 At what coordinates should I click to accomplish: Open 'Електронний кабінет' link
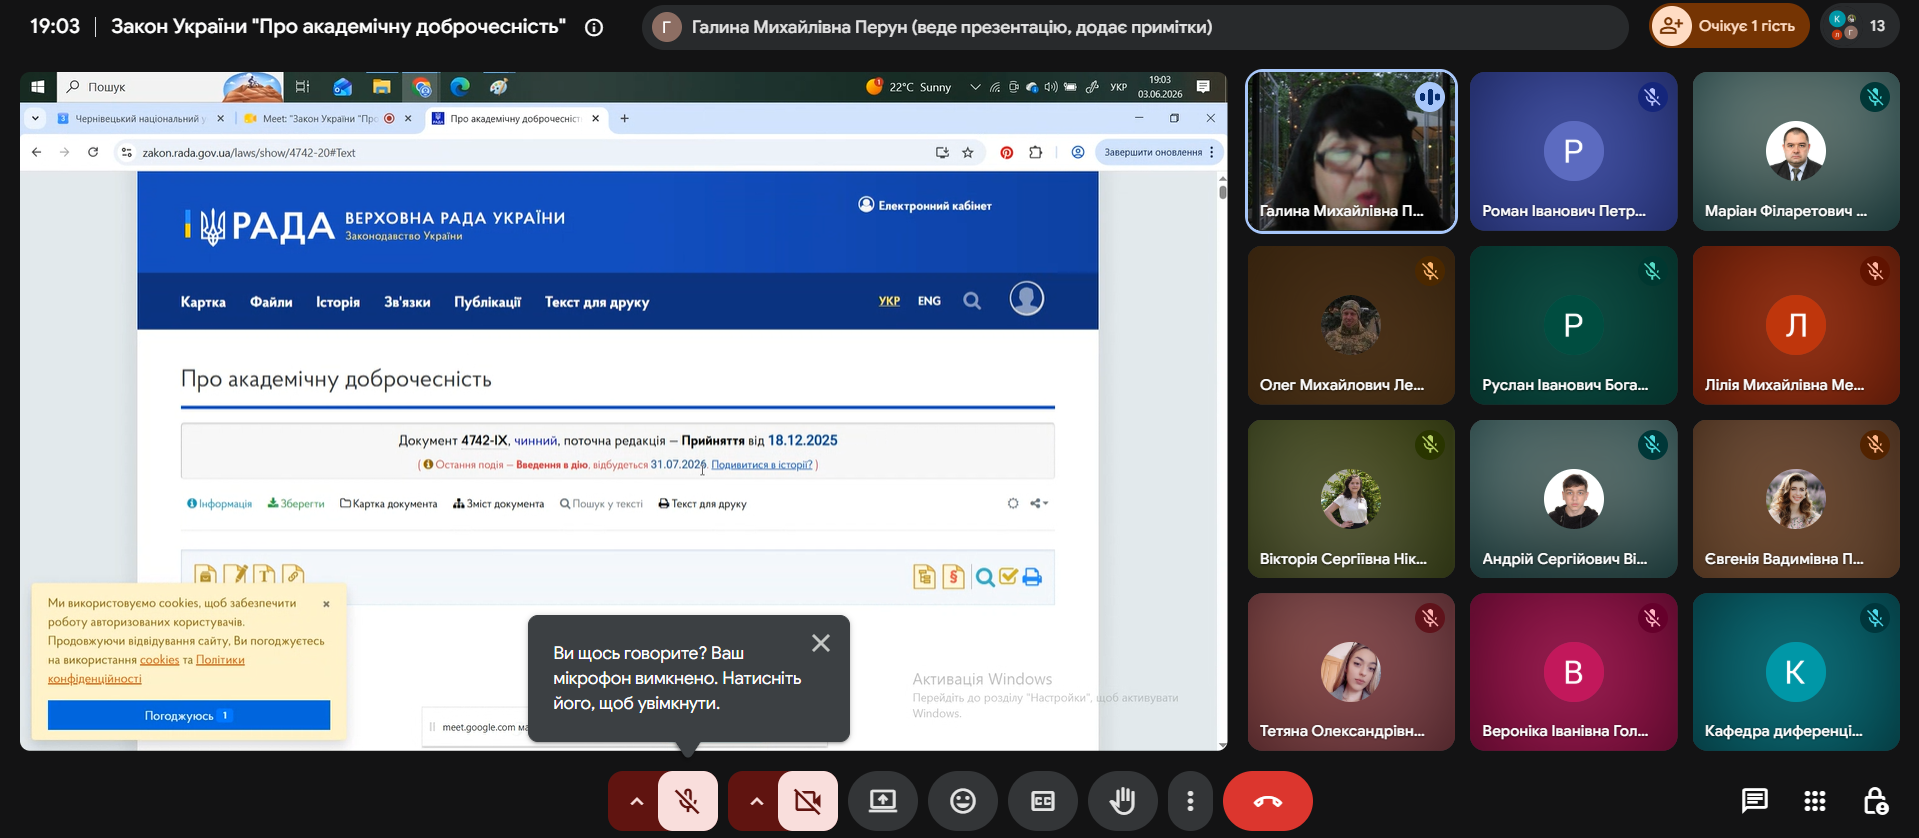[x=925, y=205]
